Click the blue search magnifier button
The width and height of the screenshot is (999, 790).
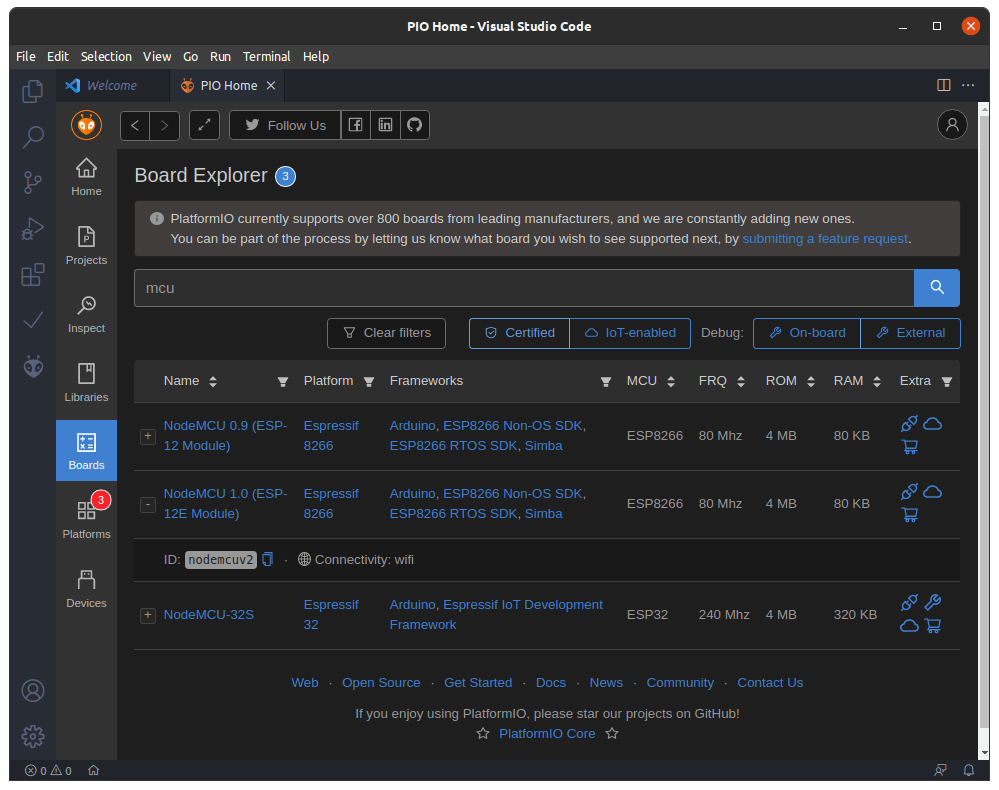[937, 288]
